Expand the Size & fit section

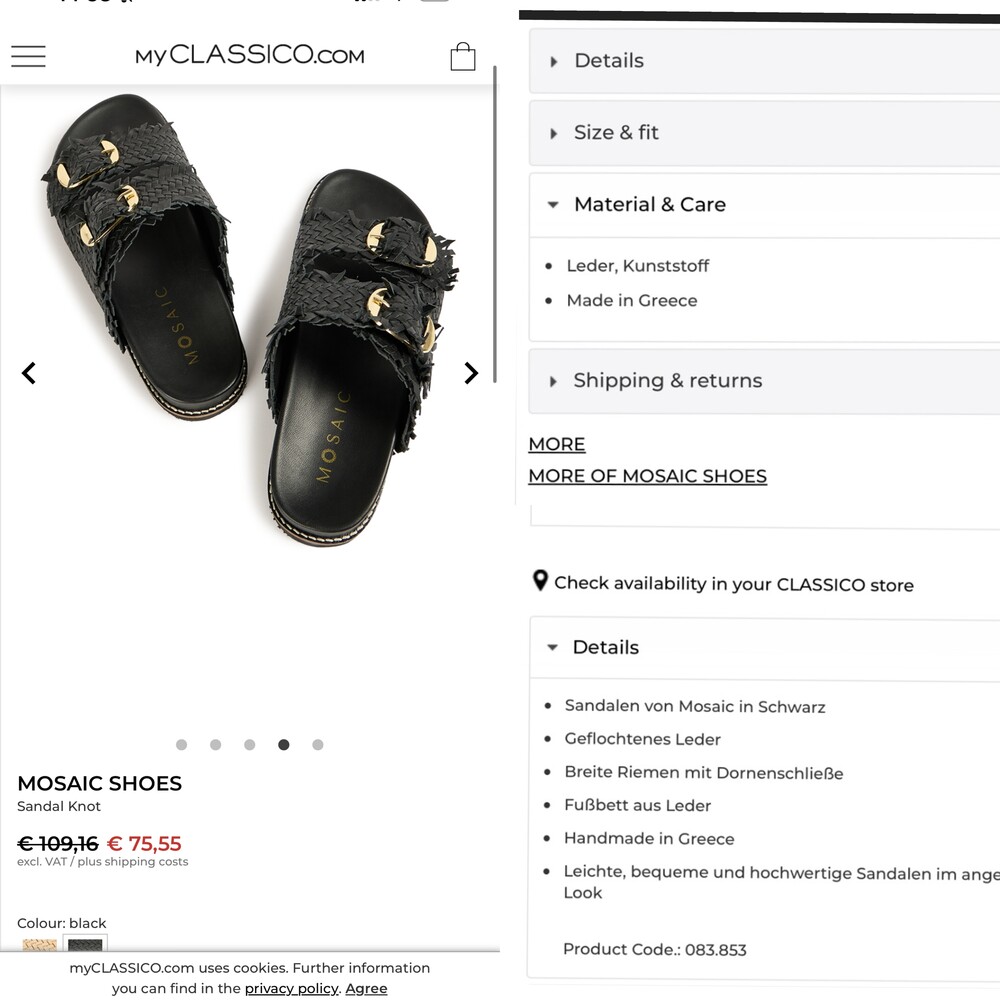[x=765, y=133]
